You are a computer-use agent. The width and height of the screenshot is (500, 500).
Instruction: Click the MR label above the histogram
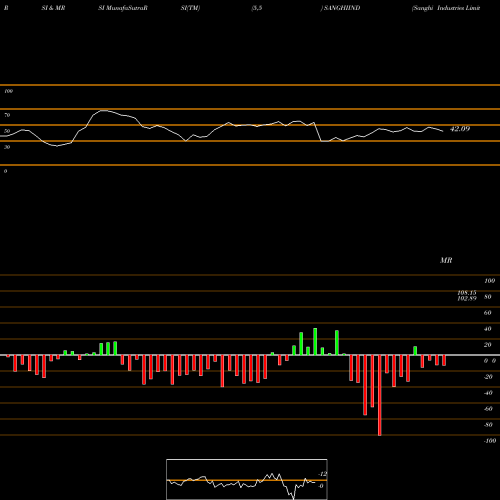click(x=446, y=260)
